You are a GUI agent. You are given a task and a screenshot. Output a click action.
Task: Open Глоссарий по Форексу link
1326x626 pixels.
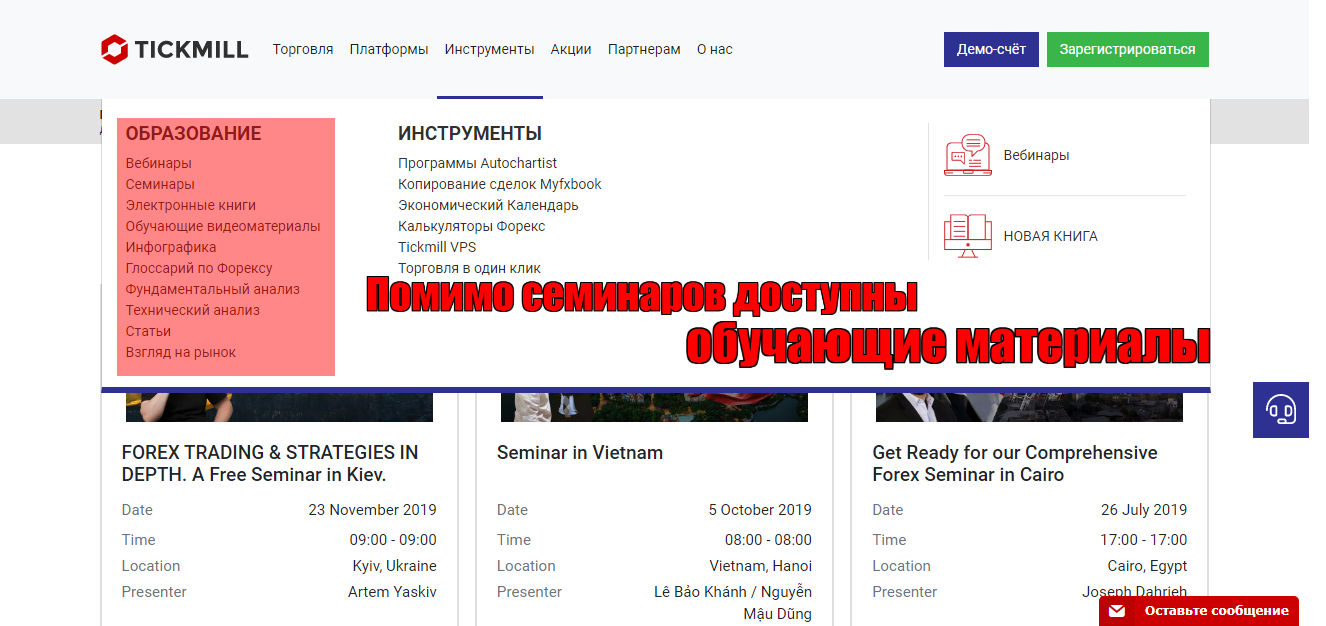[x=199, y=268]
